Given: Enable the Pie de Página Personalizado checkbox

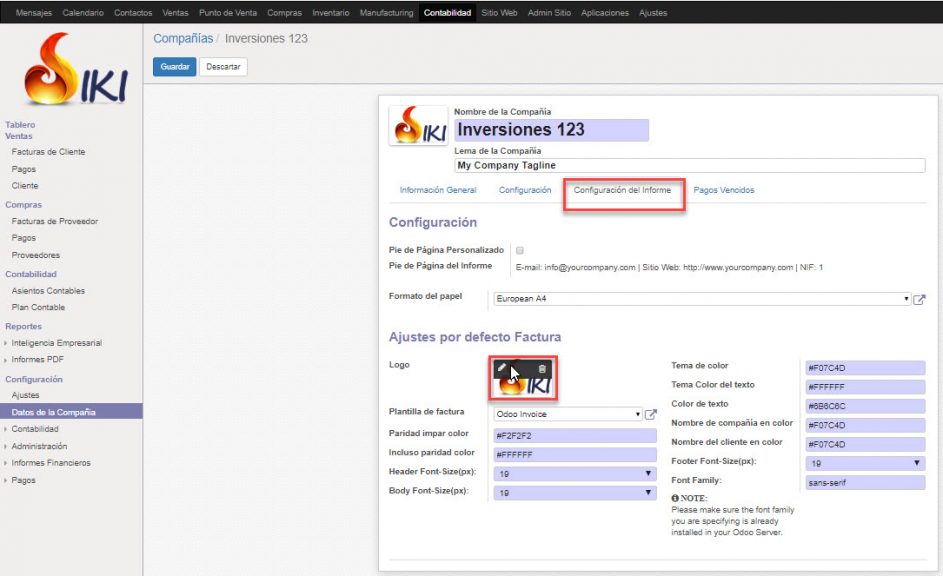Looking at the screenshot, I should pyautogui.click(x=518, y=250).
